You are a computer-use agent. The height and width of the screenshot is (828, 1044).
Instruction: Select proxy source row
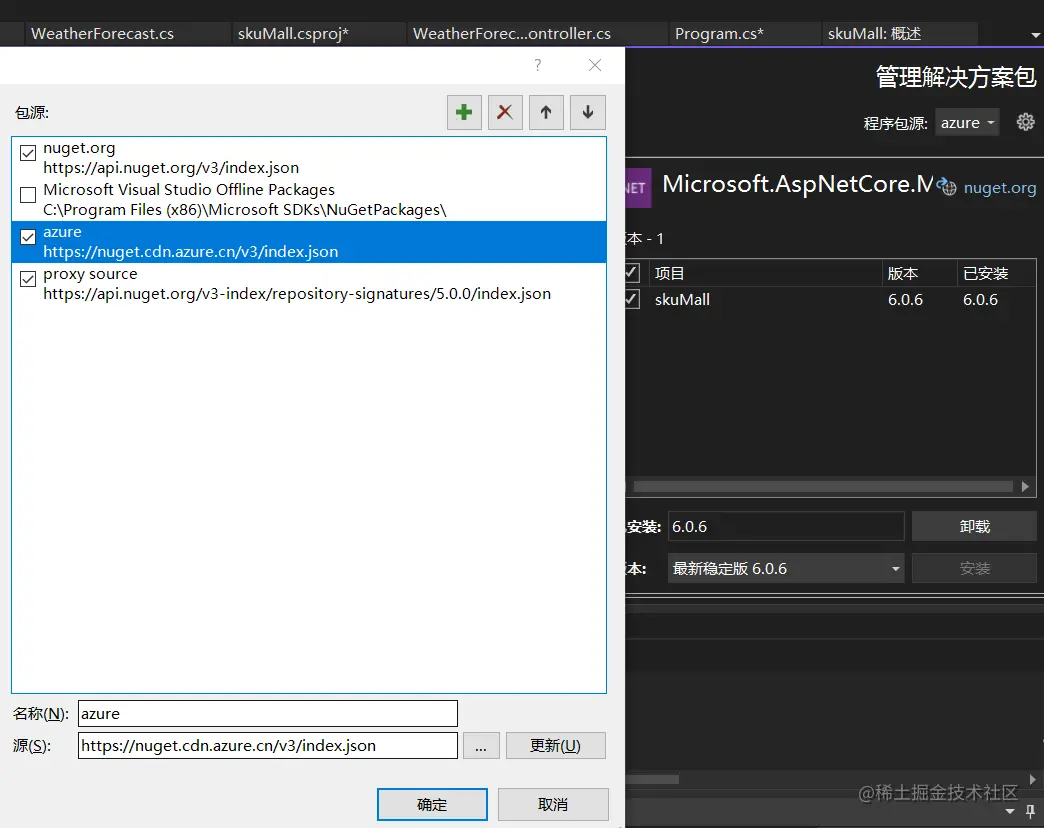[309, 284]
